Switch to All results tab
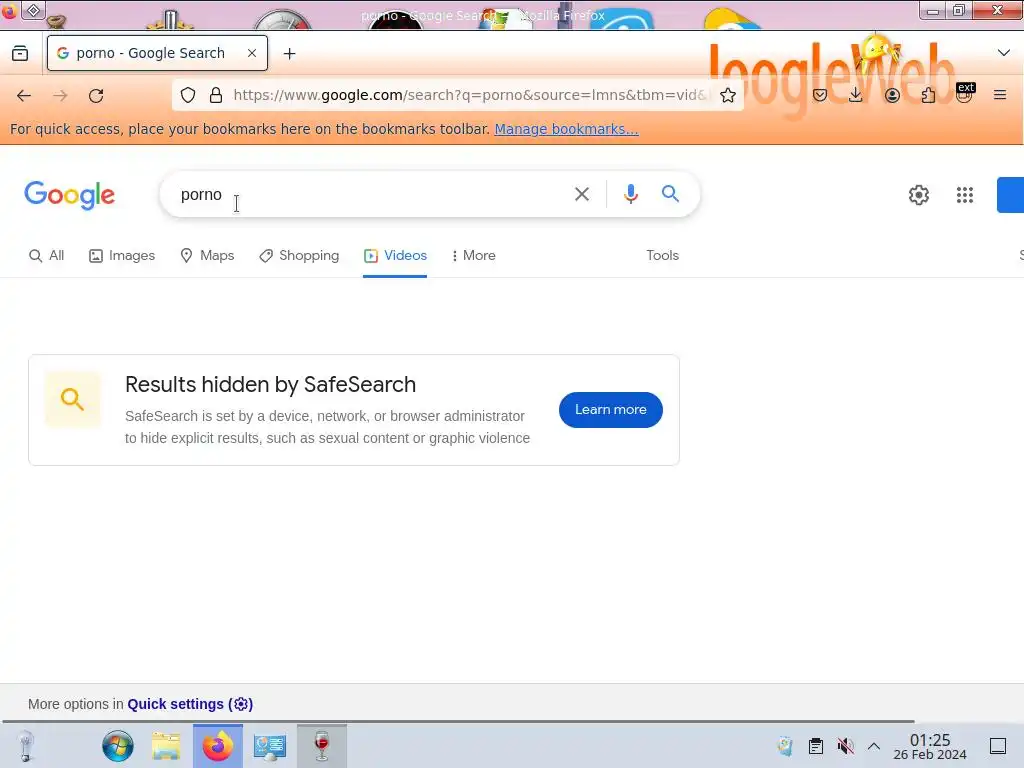Screen dimensions: 1024x768 click(46, 255)
